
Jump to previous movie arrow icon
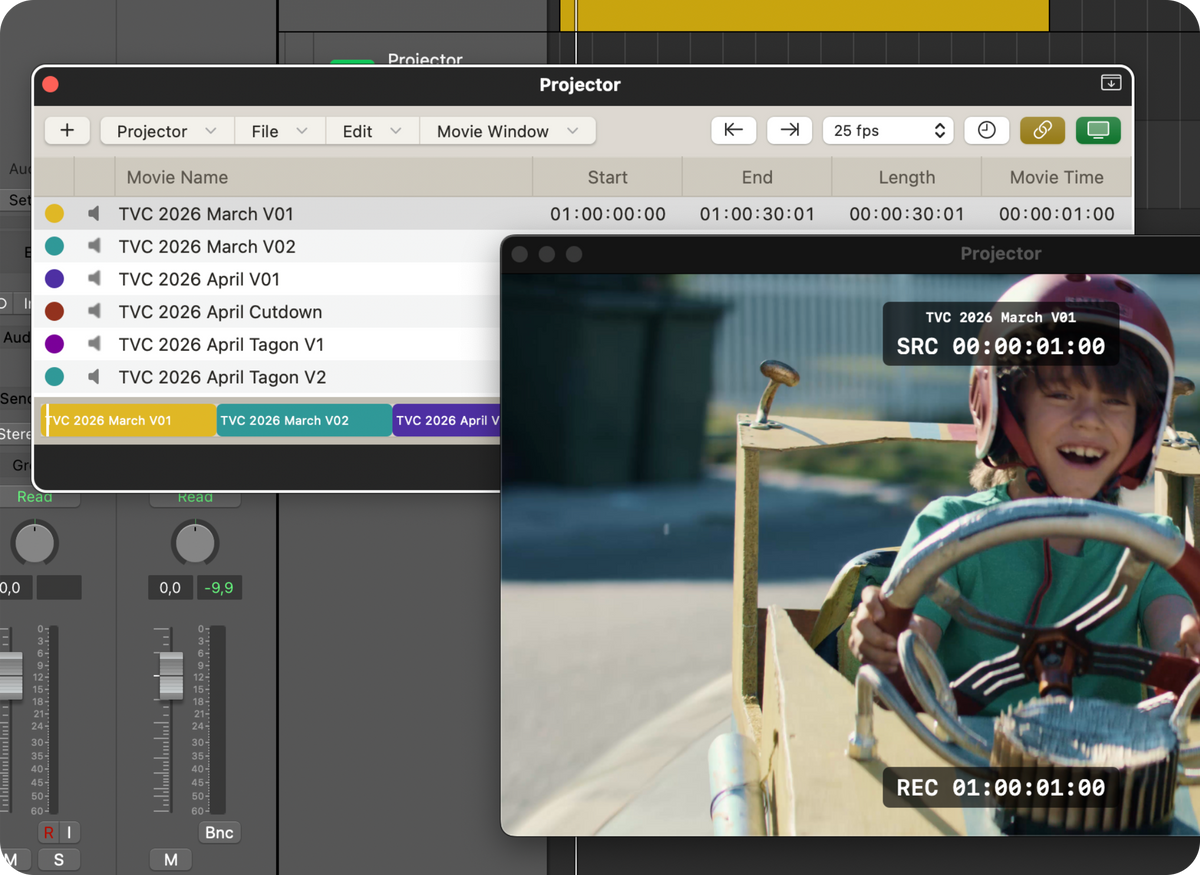(733, 131)
